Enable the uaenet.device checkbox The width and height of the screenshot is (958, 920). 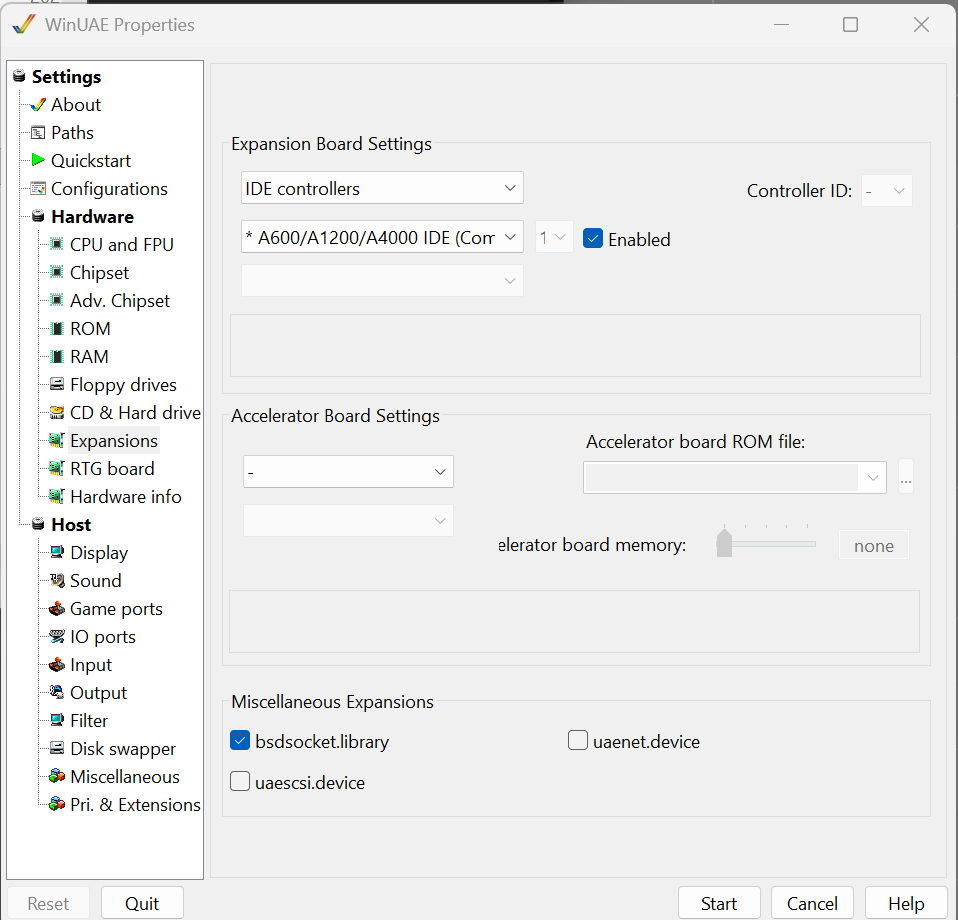577,741
